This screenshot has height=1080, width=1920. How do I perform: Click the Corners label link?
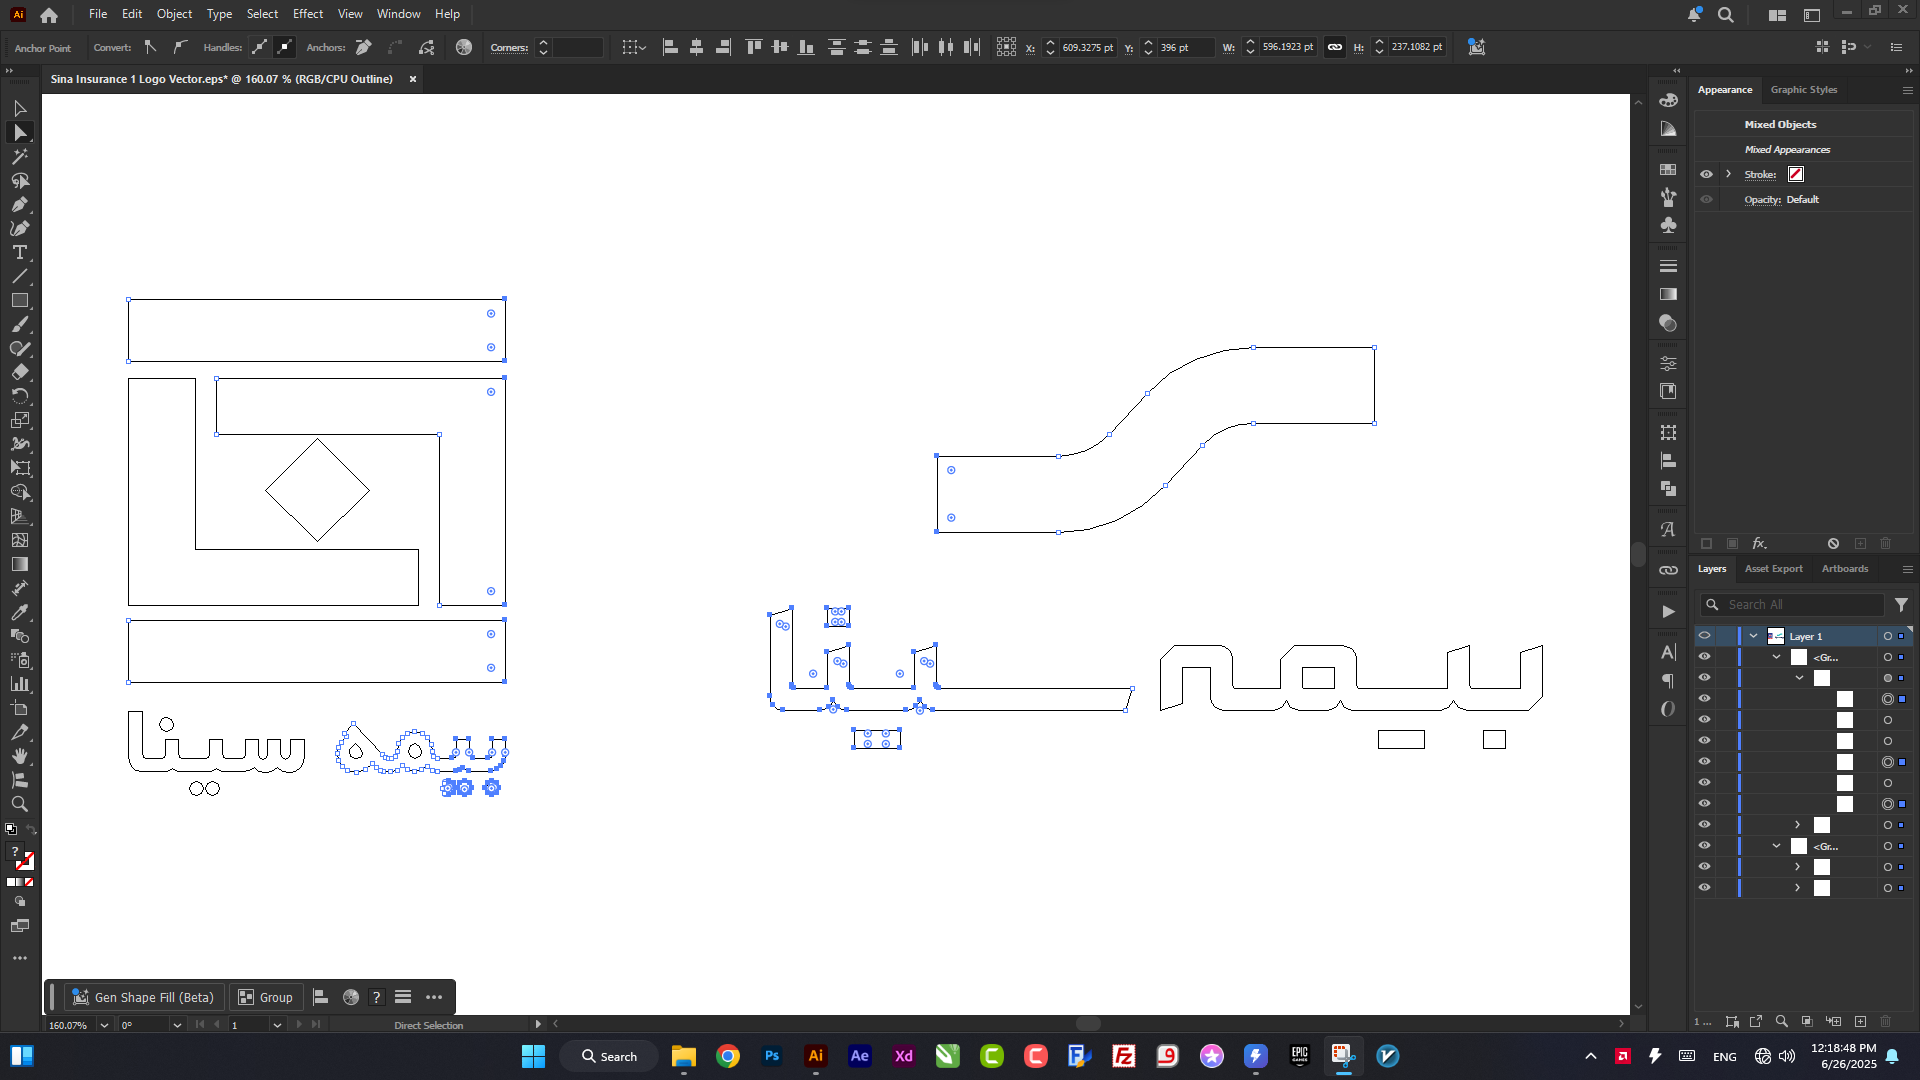pyautogui.click(x=509, y=48)
